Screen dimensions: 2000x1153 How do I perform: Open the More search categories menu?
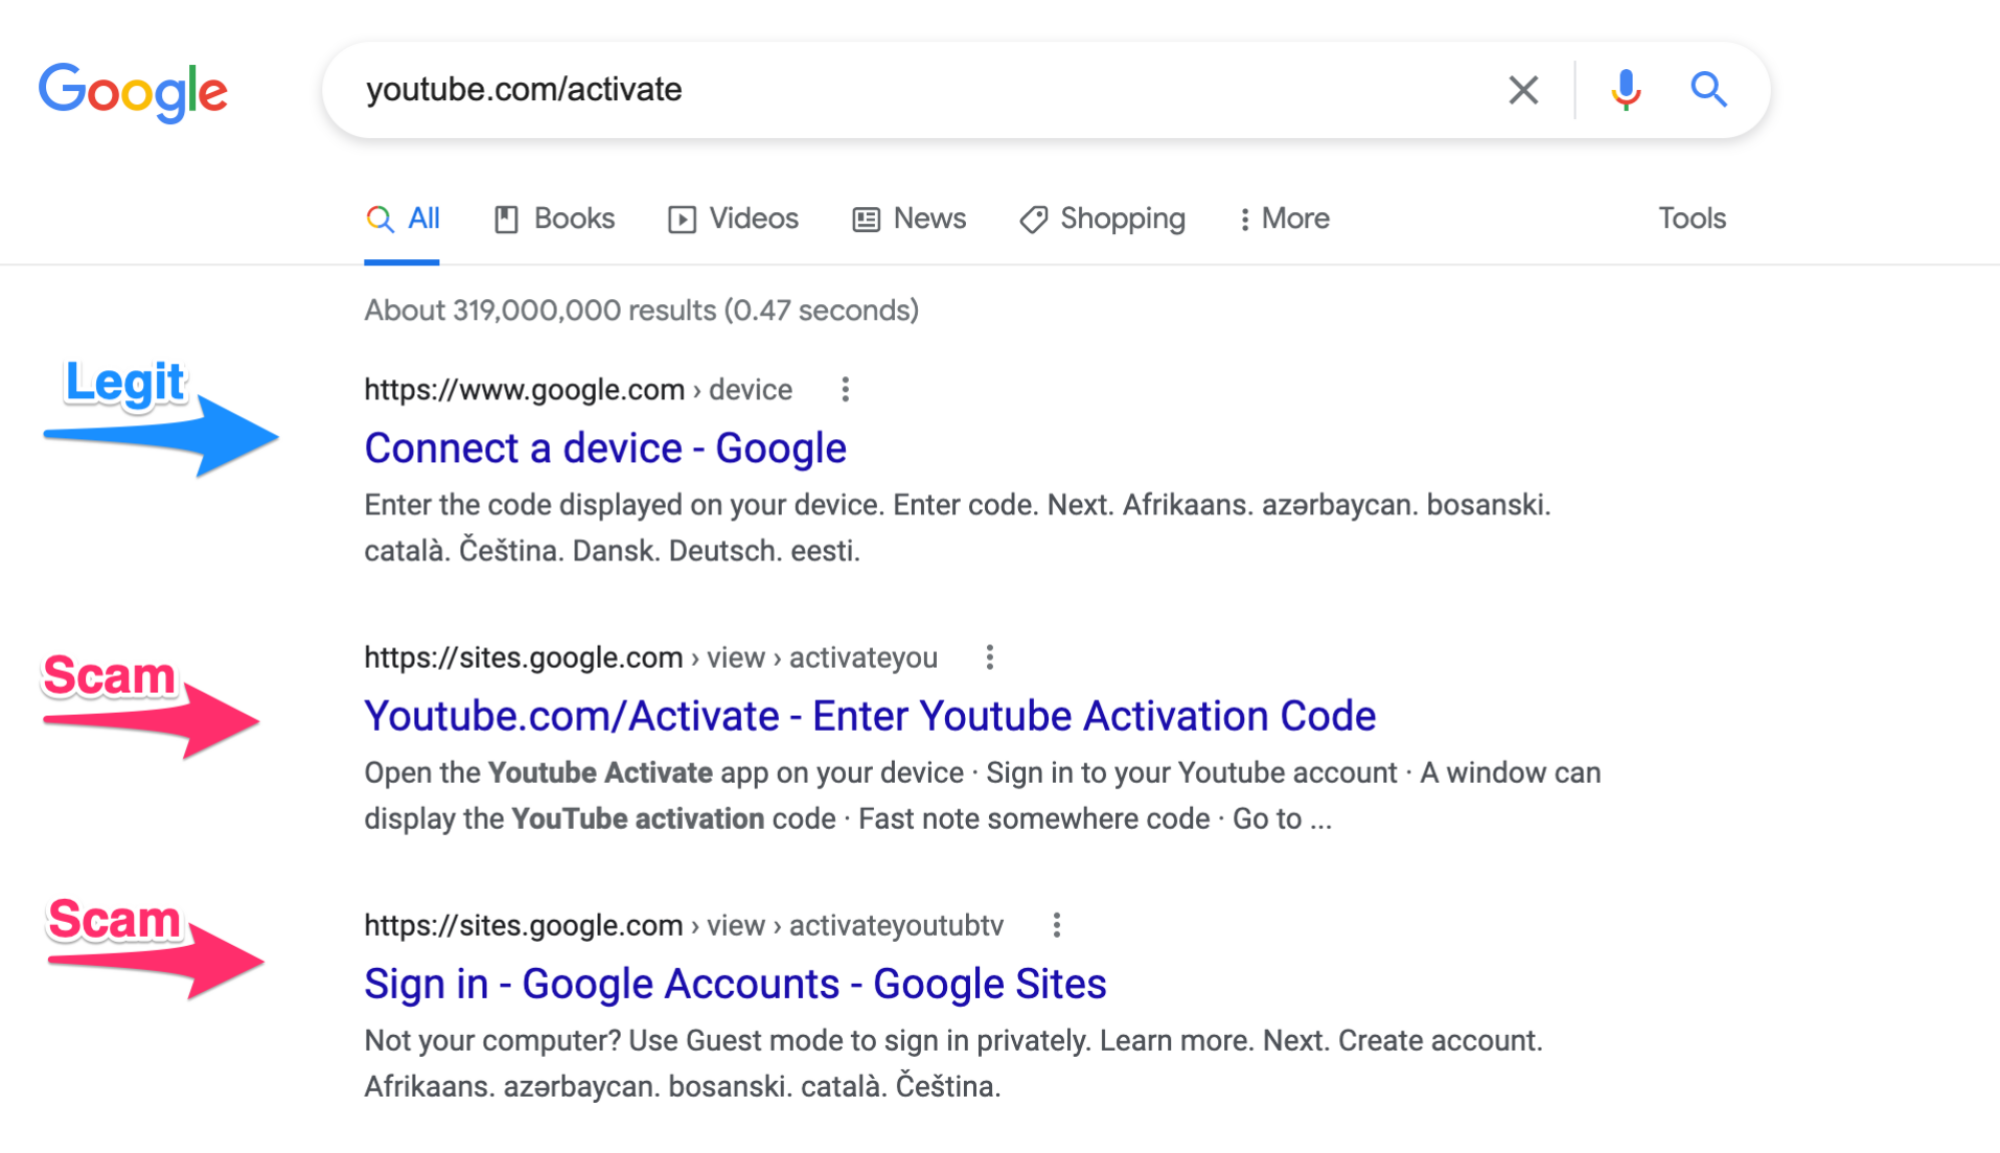[x=1285, y=218]
